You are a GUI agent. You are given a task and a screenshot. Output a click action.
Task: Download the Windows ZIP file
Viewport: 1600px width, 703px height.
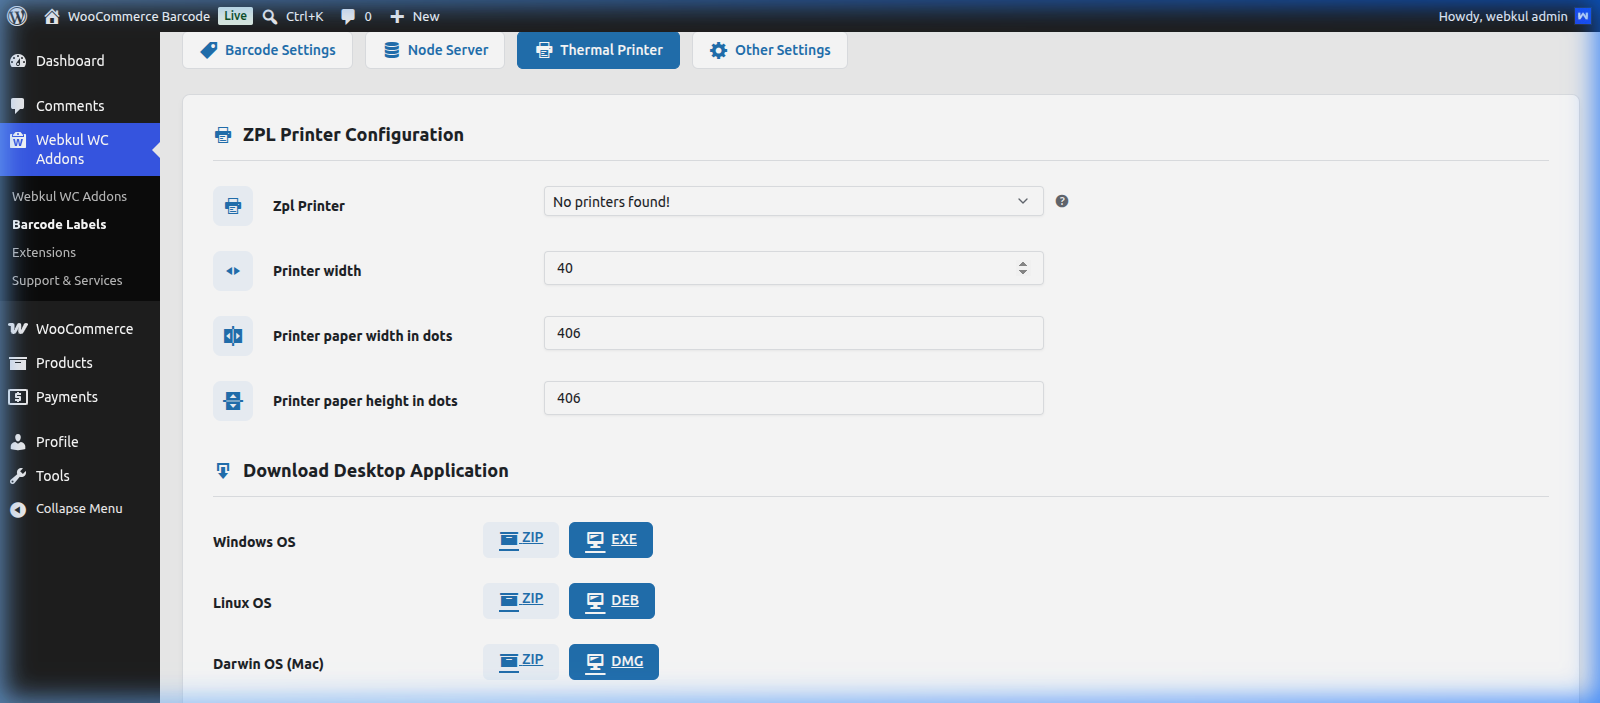click(x=521, y=540)
